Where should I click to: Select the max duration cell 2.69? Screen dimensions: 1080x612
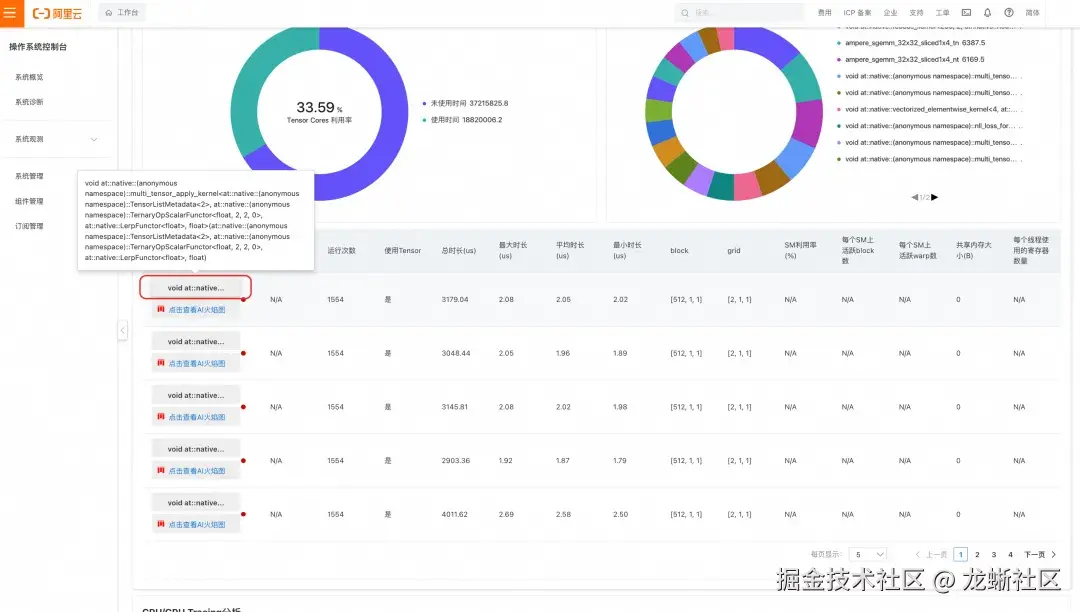tap(506, 514)
